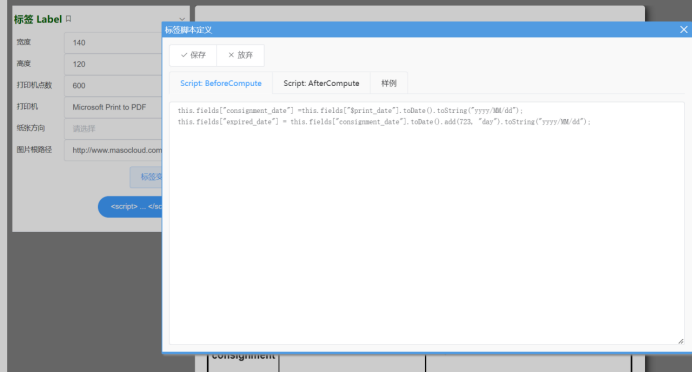
Task: Click inside the script code text area
Action: [x=426, y=223]
